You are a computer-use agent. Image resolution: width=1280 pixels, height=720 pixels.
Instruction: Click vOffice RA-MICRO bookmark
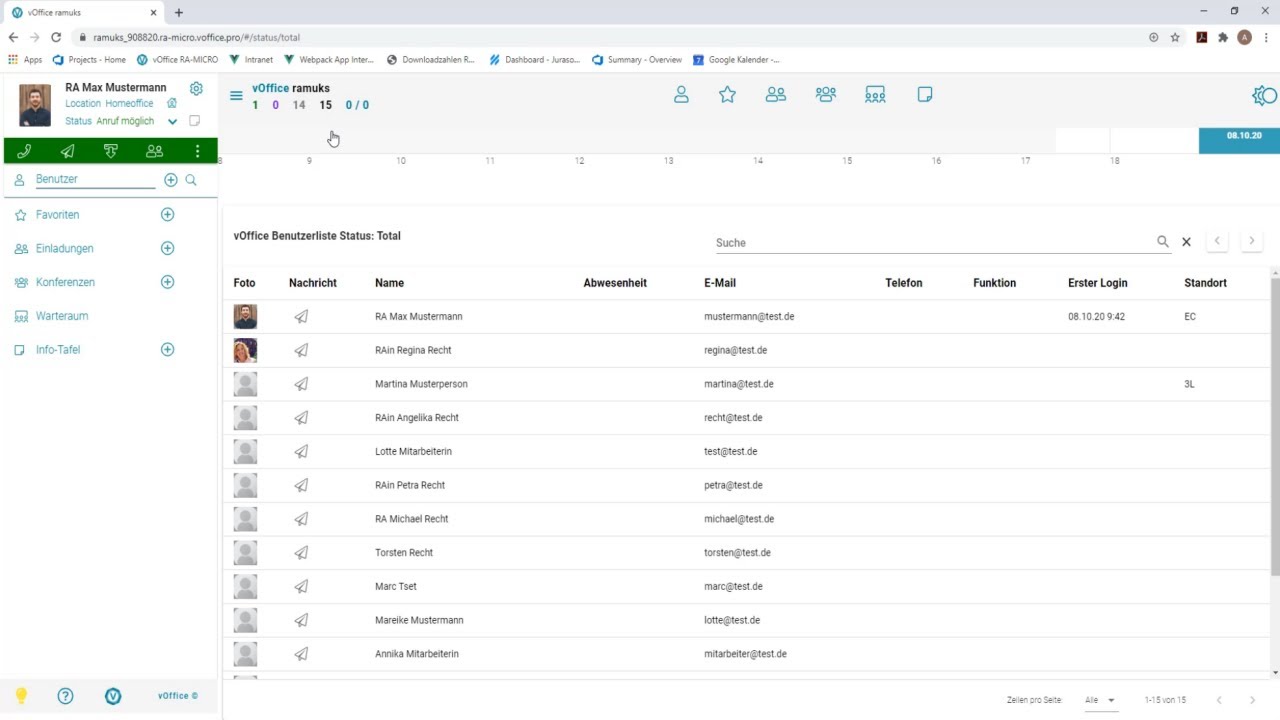[x=178, y=60]
